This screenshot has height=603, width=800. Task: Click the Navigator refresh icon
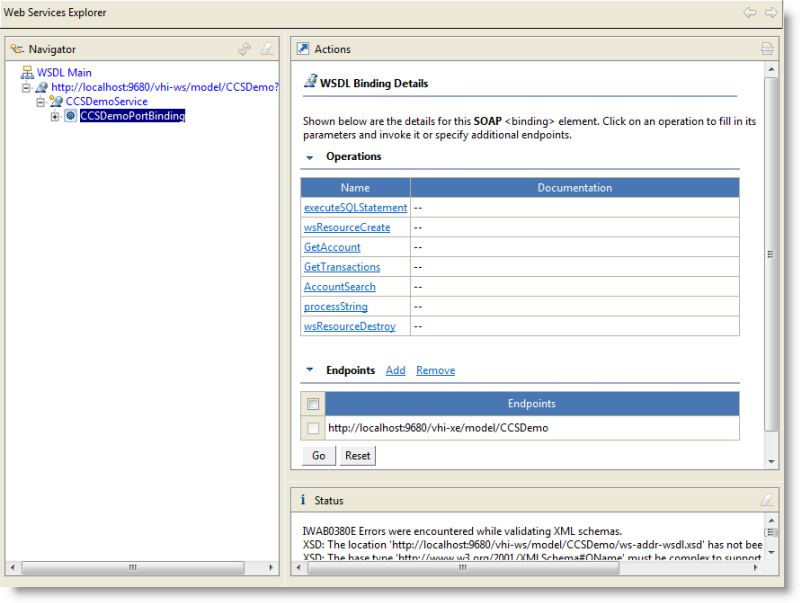244,49
